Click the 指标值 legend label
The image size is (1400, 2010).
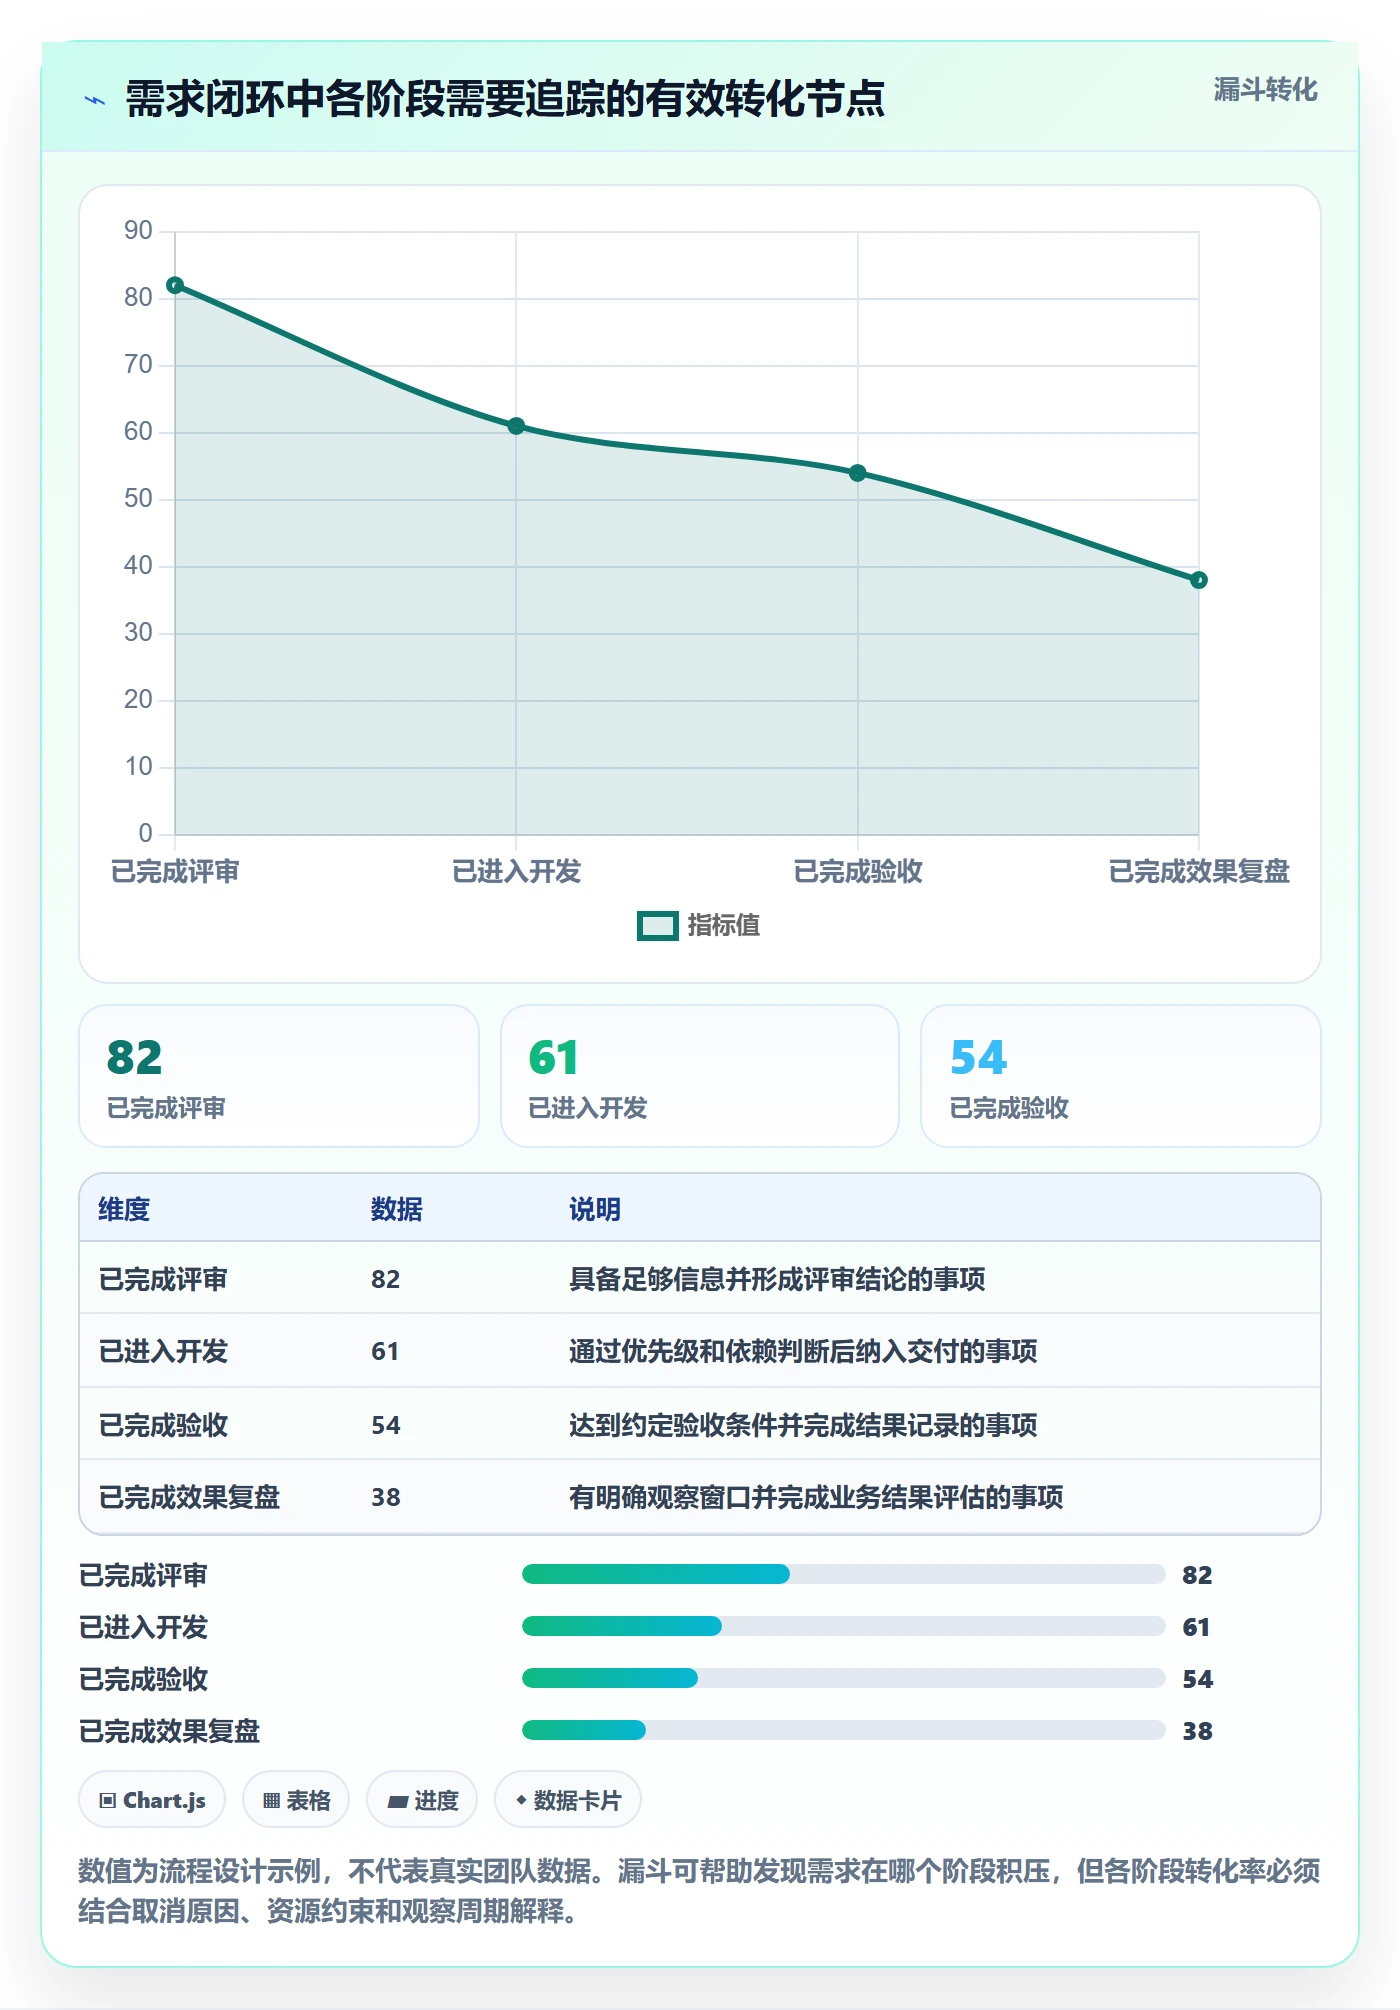tap(724, 926)
